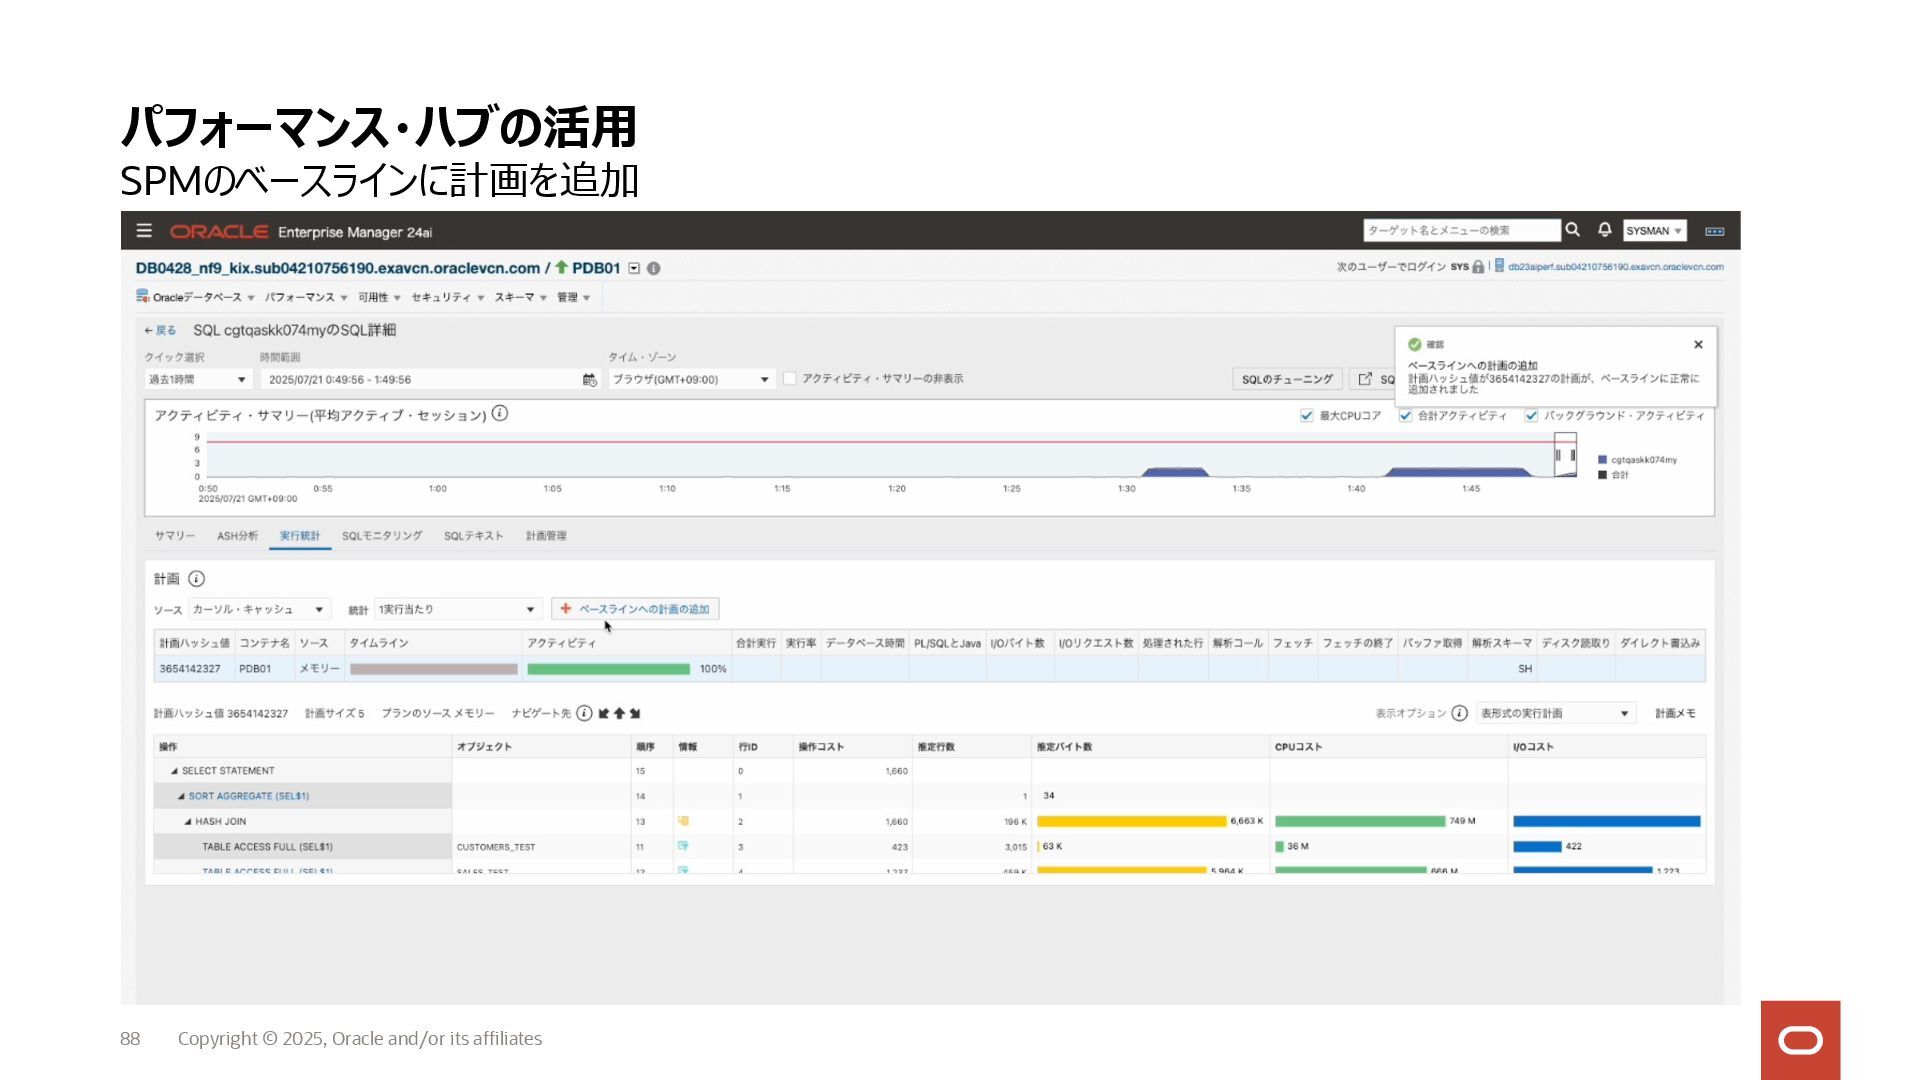Click the Oracle database menu icon
Viewport: 1920px width, 1080px height.
click(143, 296)
